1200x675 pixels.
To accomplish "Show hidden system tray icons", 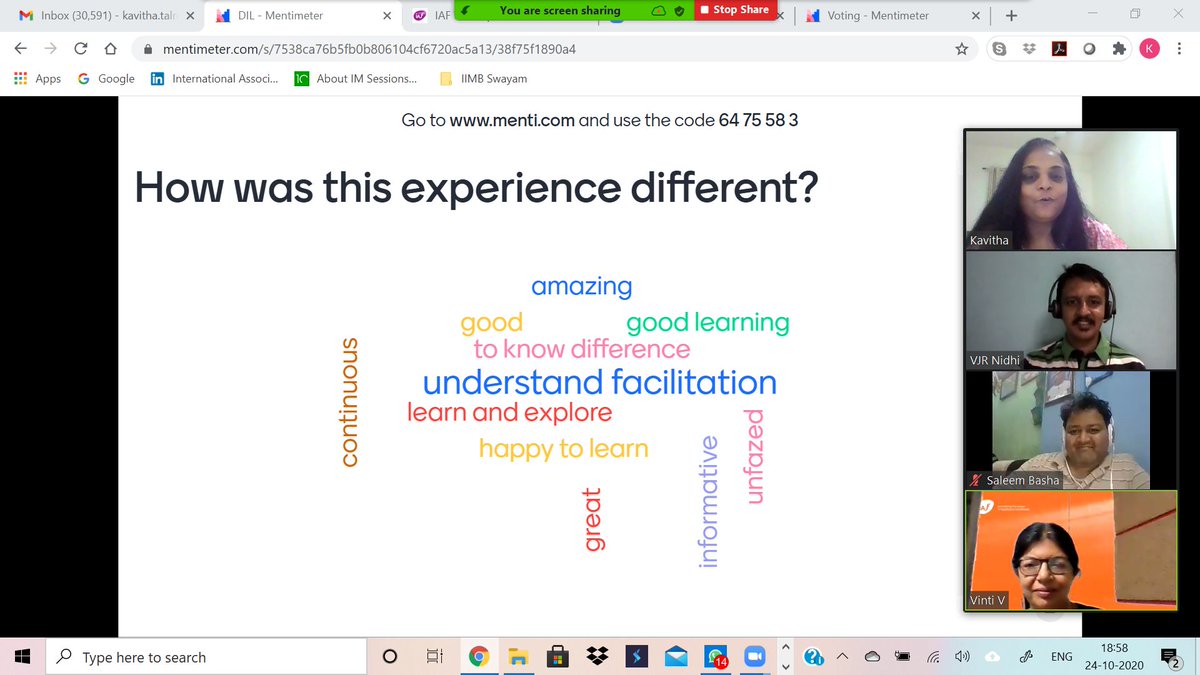I will [843, 657].
